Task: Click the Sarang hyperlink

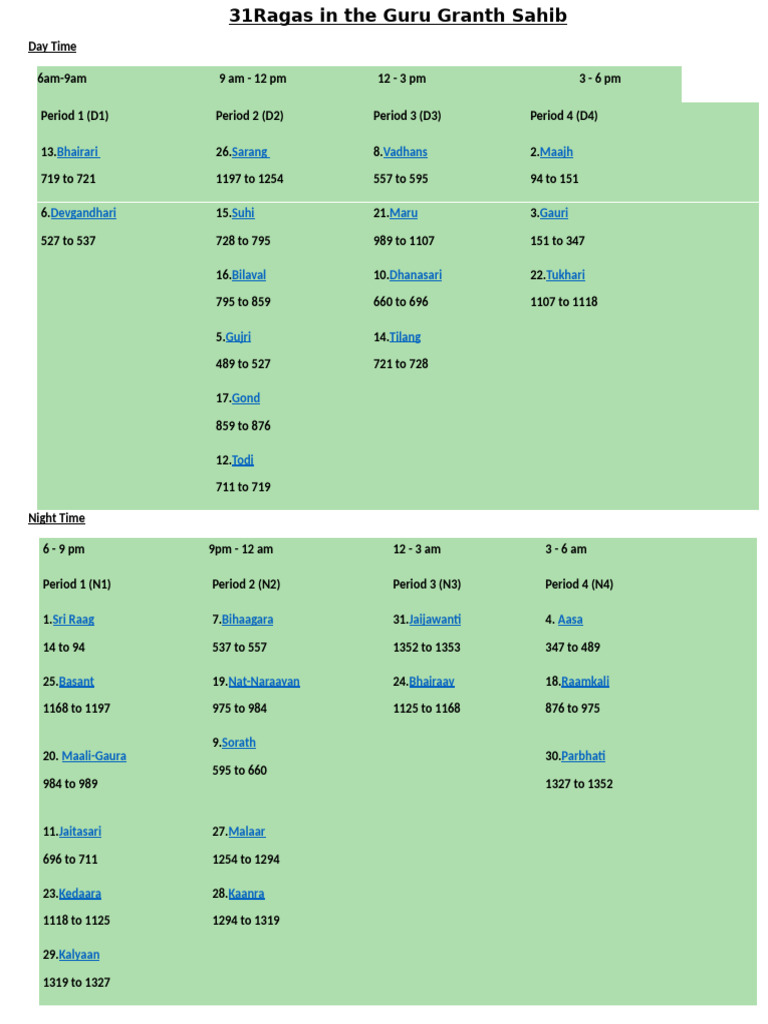Action: 250,152
